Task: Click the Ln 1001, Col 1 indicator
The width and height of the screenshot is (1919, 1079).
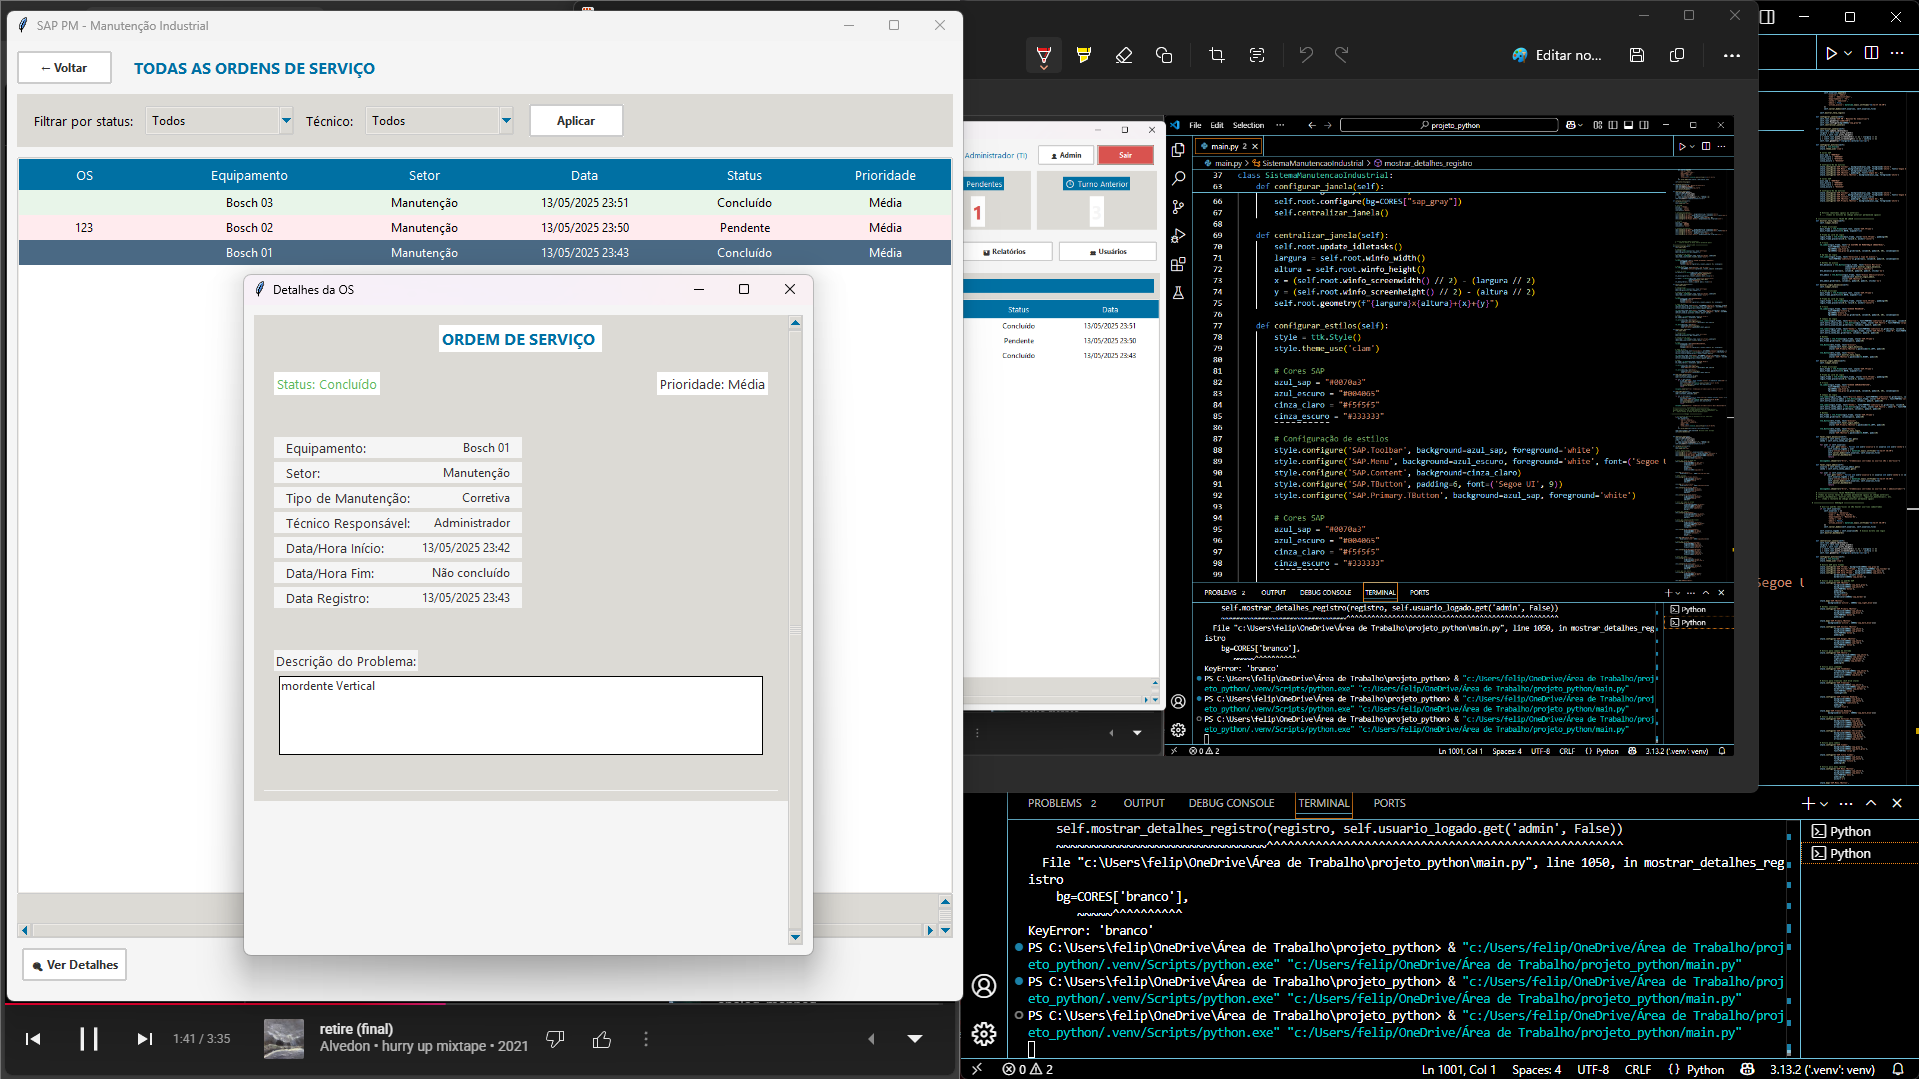Action: coord(1459,1069)
